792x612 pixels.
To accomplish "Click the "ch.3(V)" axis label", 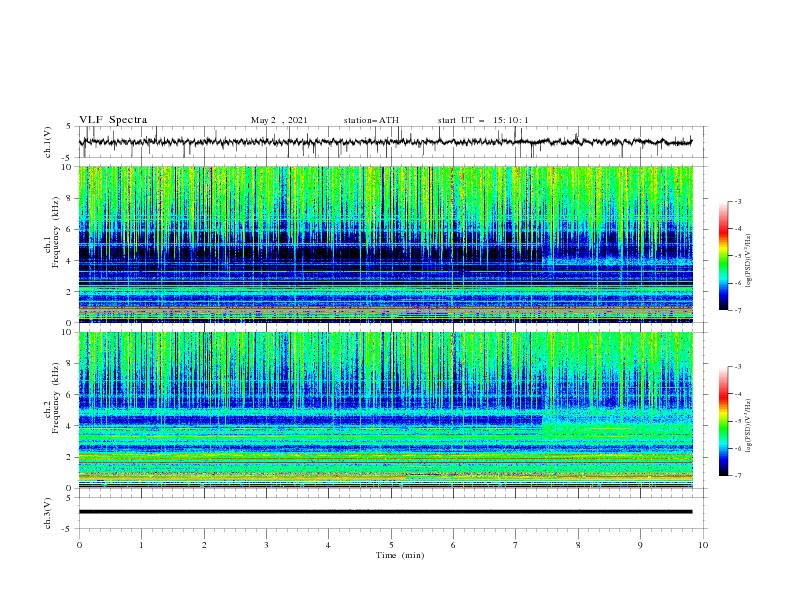I will pyautogui.click(x=48, y=514).
